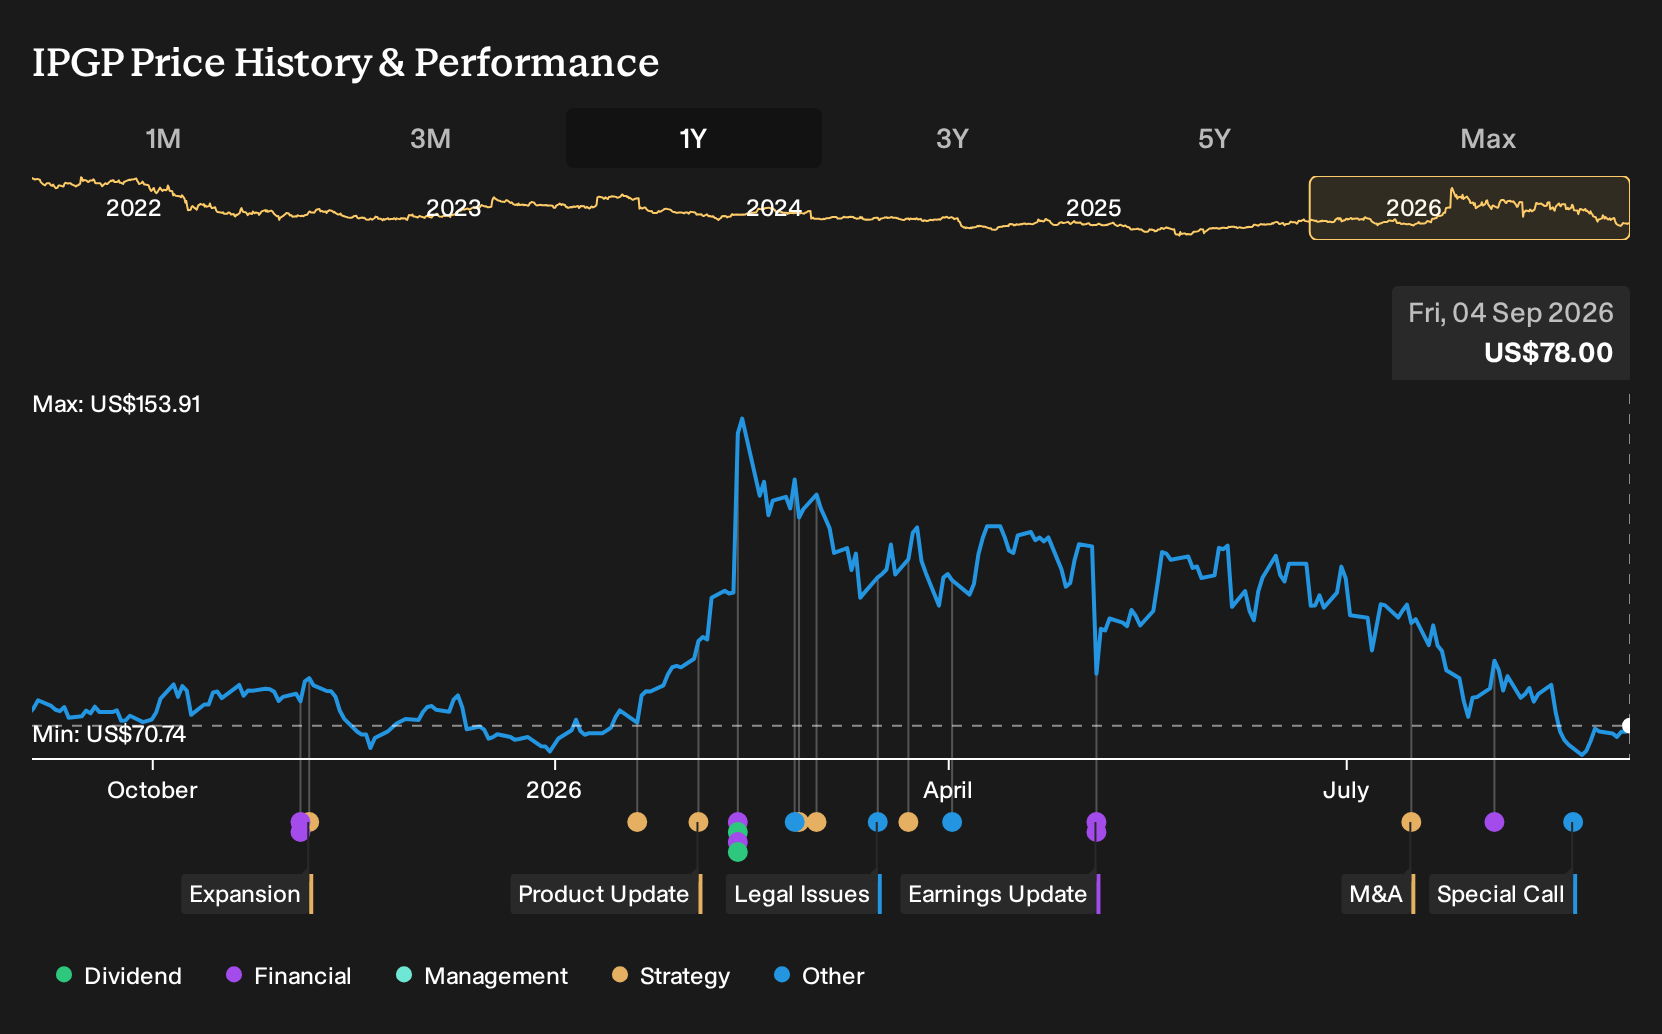Image resolution: width=1662 pixels, height=1034 pixels.
Task: Click 2024 on the overview mini chart
Action: pyautogui.click(x=773, y=208)
